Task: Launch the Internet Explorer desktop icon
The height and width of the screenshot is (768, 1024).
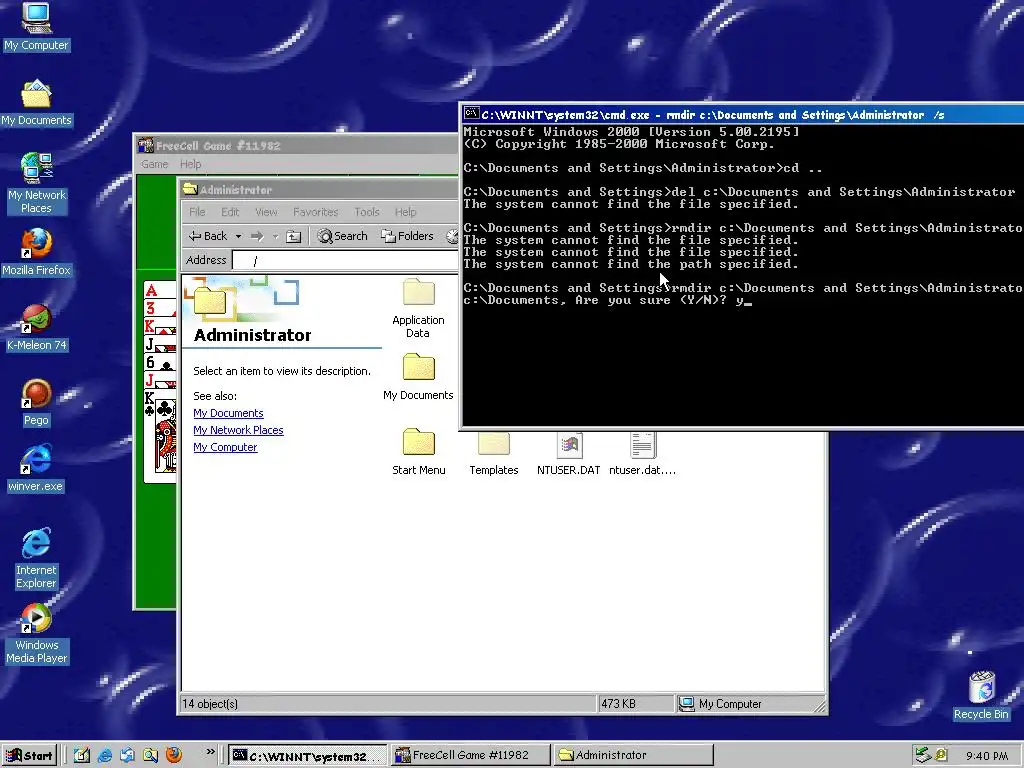Action: coord(36,558)
